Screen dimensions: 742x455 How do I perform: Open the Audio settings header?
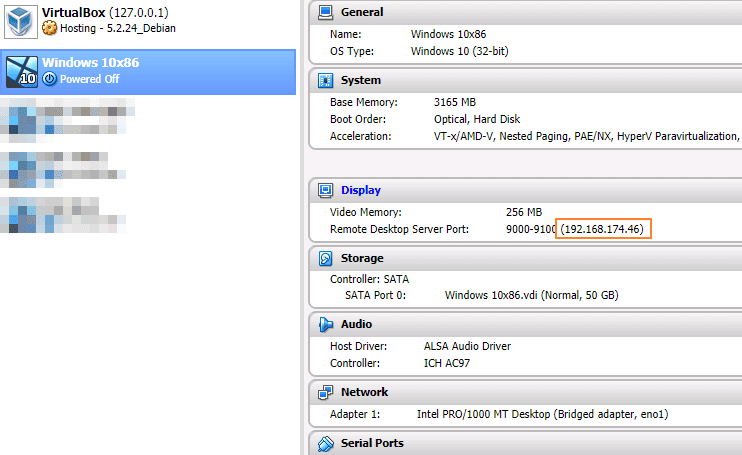(356, 324)
